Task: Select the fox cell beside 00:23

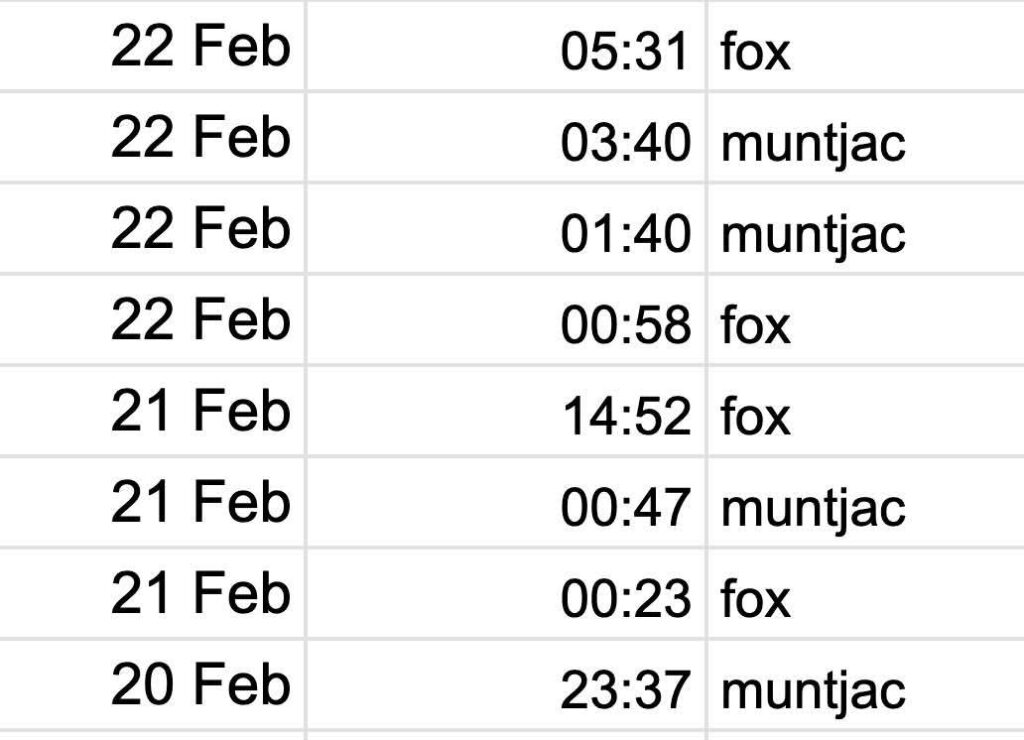Action: (x=756, y=598)
